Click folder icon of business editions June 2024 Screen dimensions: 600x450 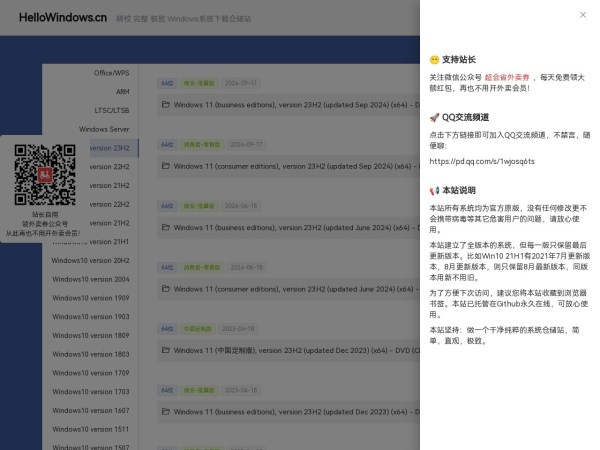tap(165, 227)
